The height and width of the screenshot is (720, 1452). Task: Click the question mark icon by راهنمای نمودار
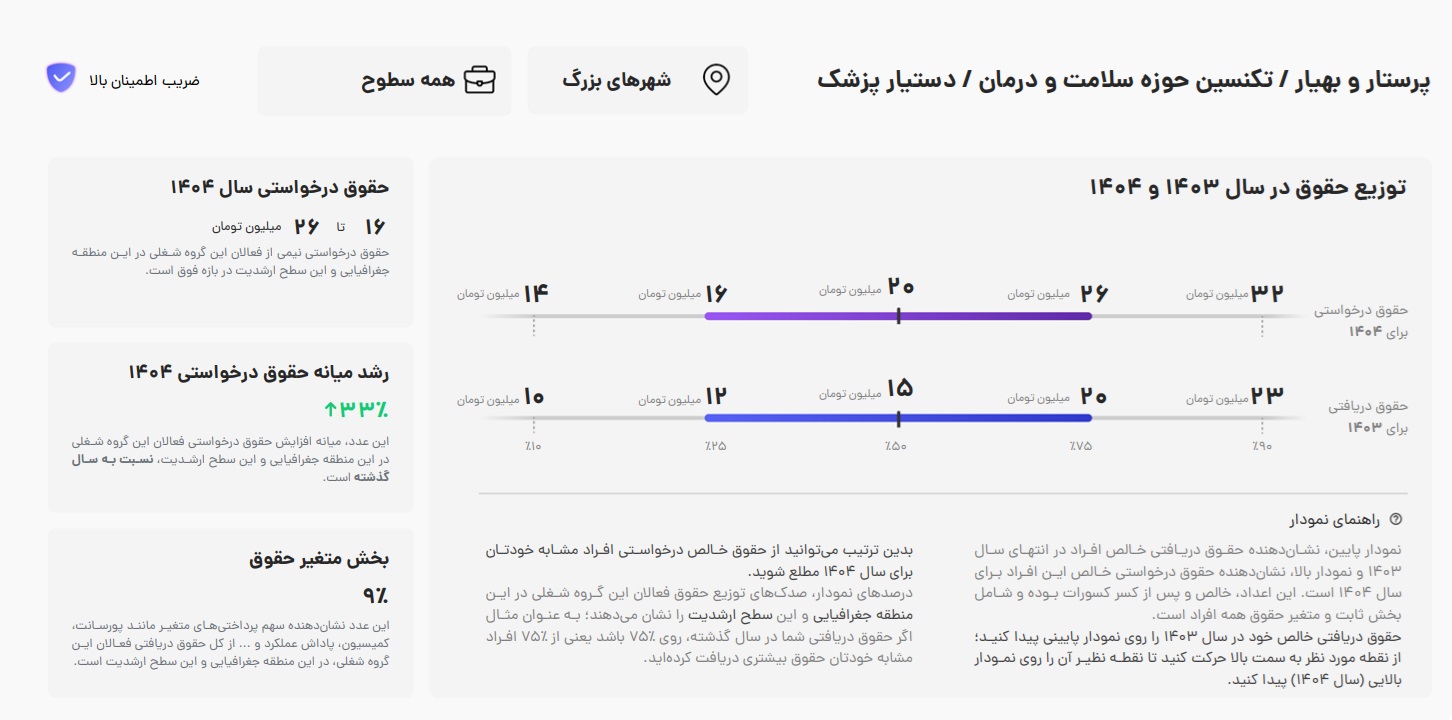1397,520
